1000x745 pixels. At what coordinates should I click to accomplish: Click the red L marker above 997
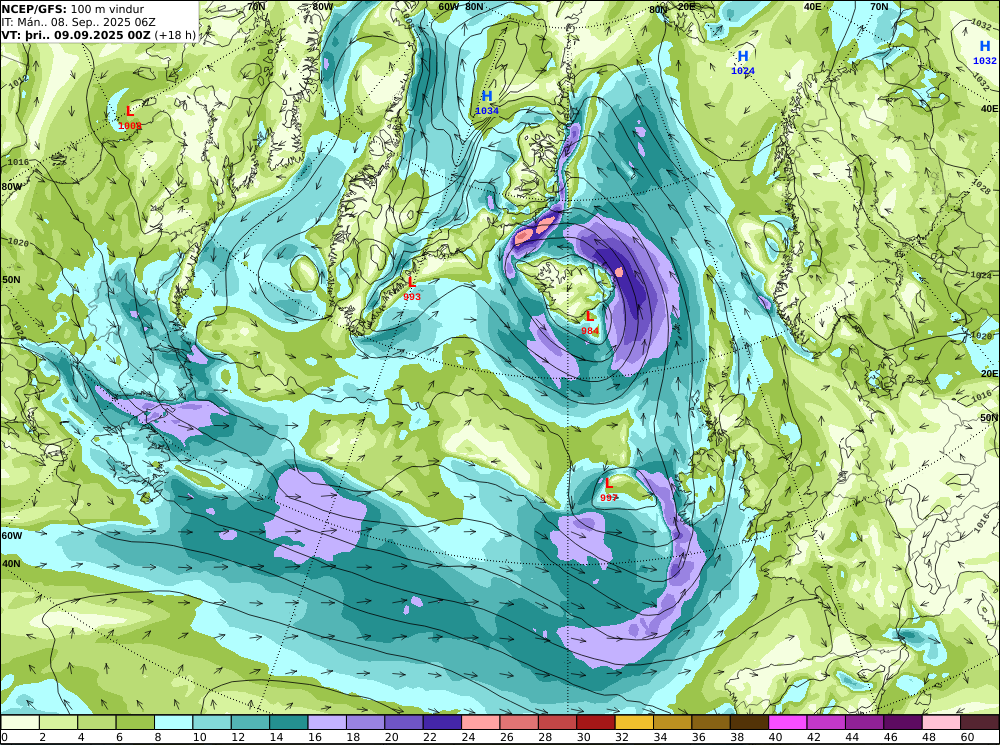click(608, 483)
